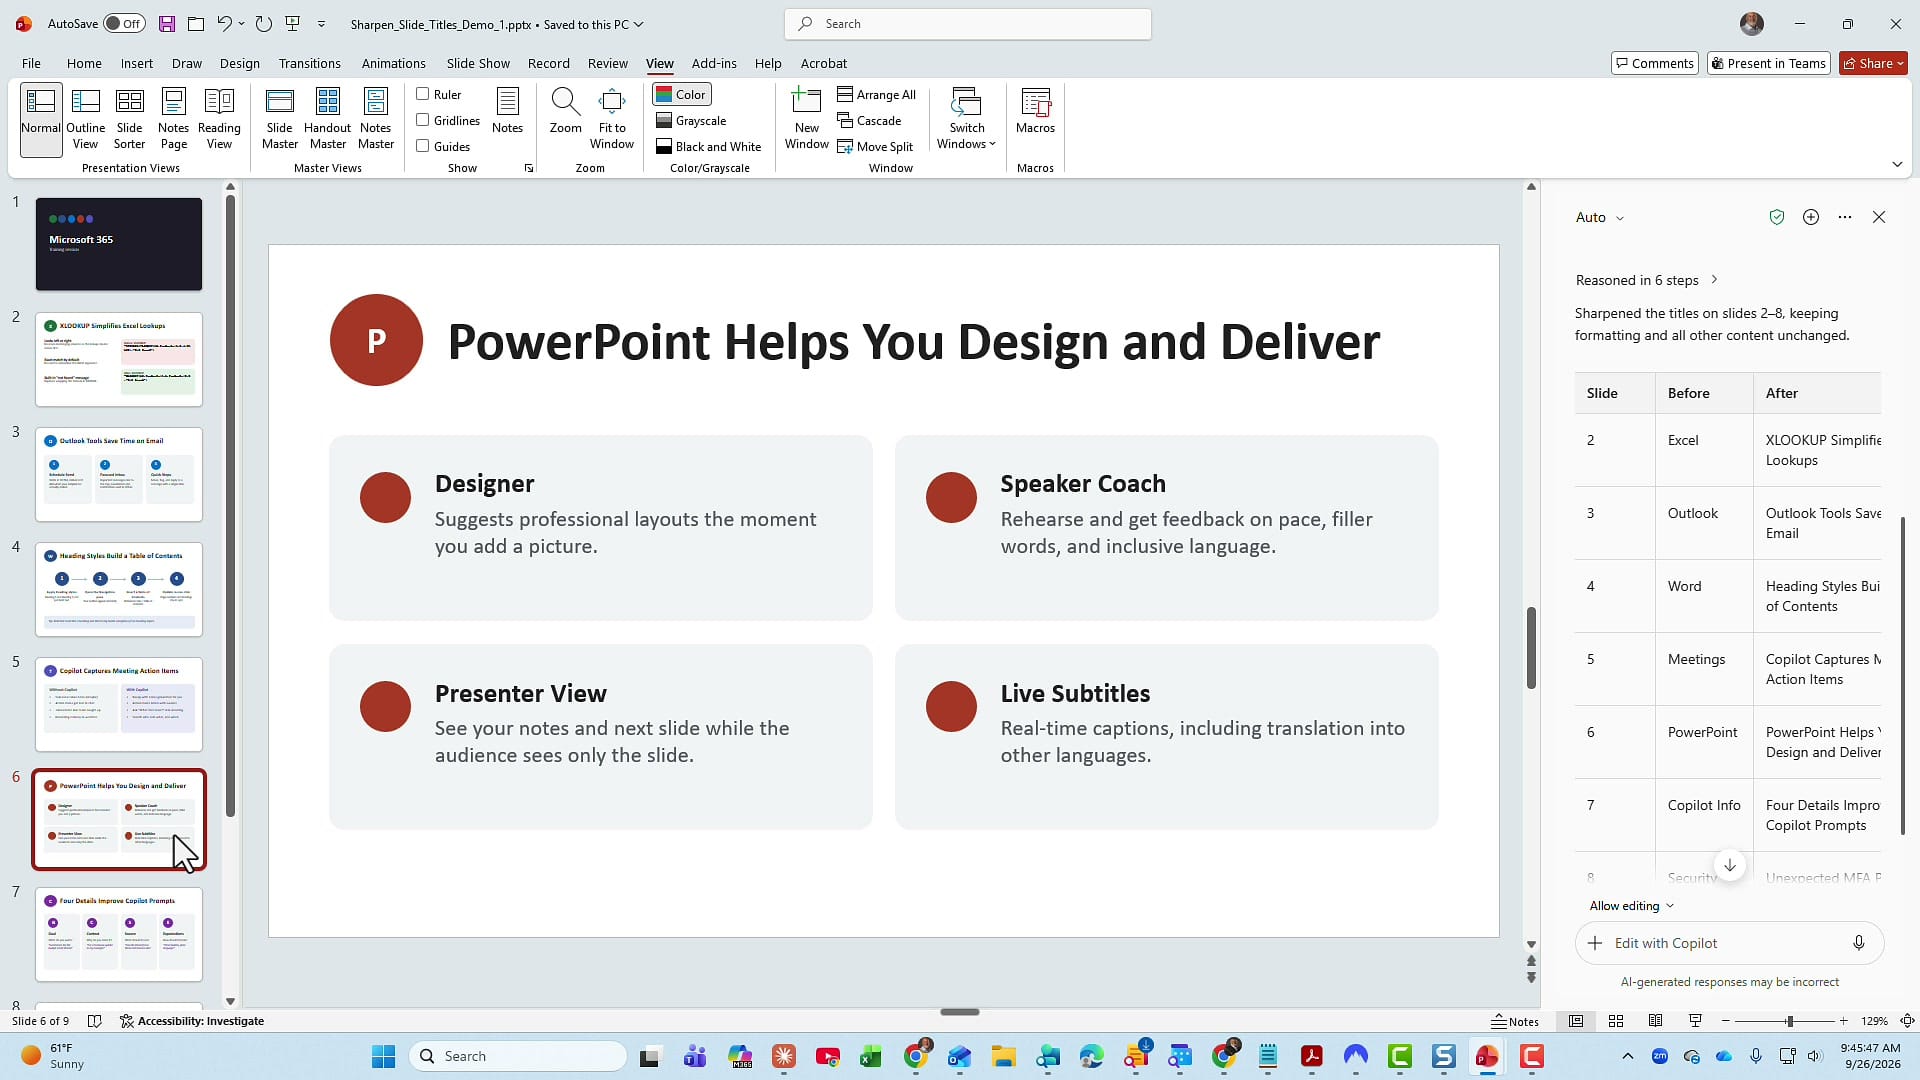Viewport: 1920px width, 1080px height.
Task: Open the Allow editing dropdown
Action: click(1632, 906)
